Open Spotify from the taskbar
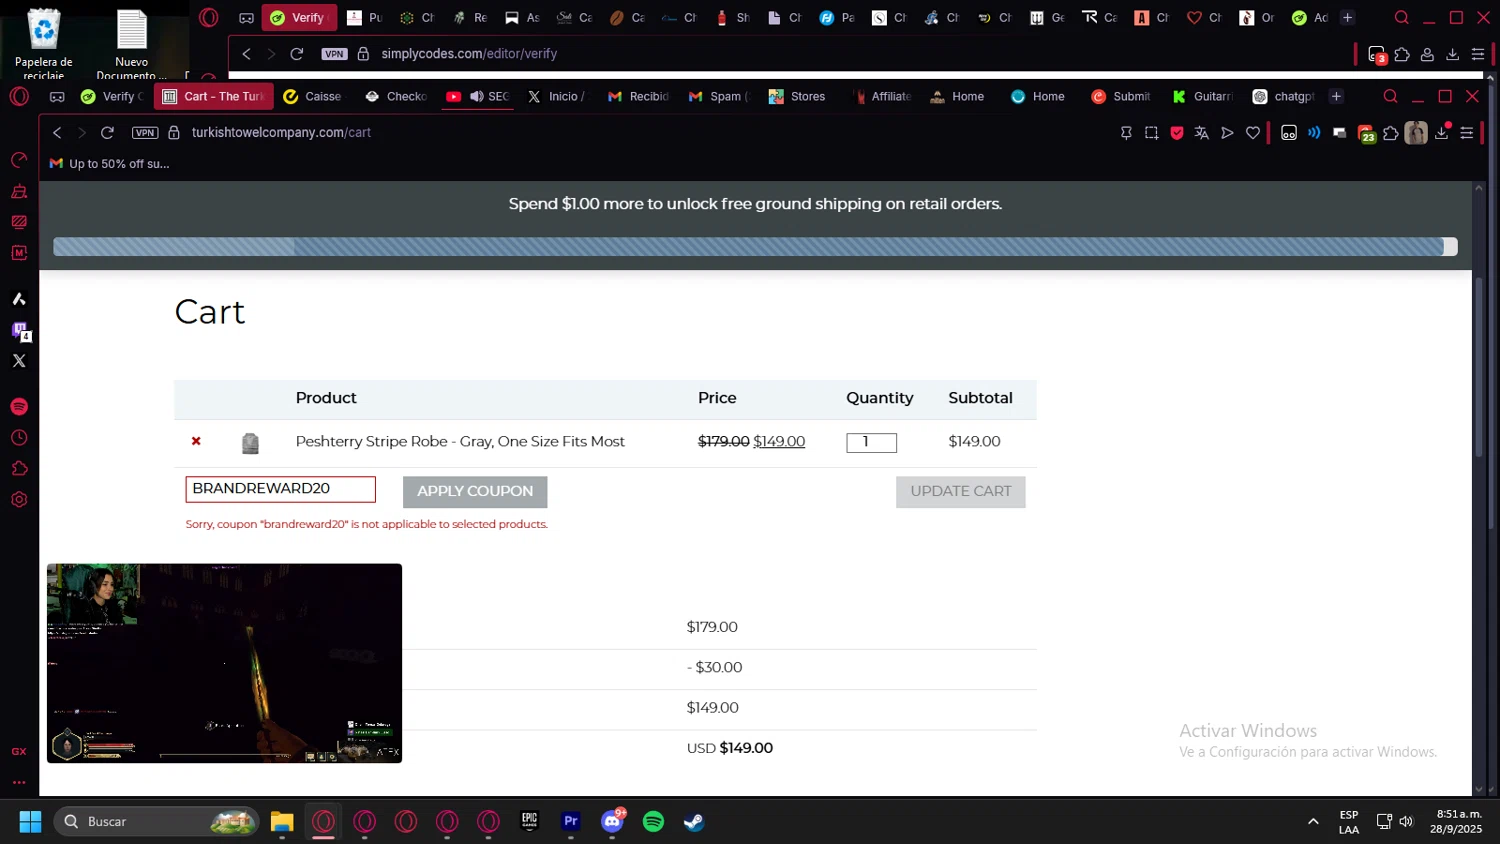 [x=653, y=822]
